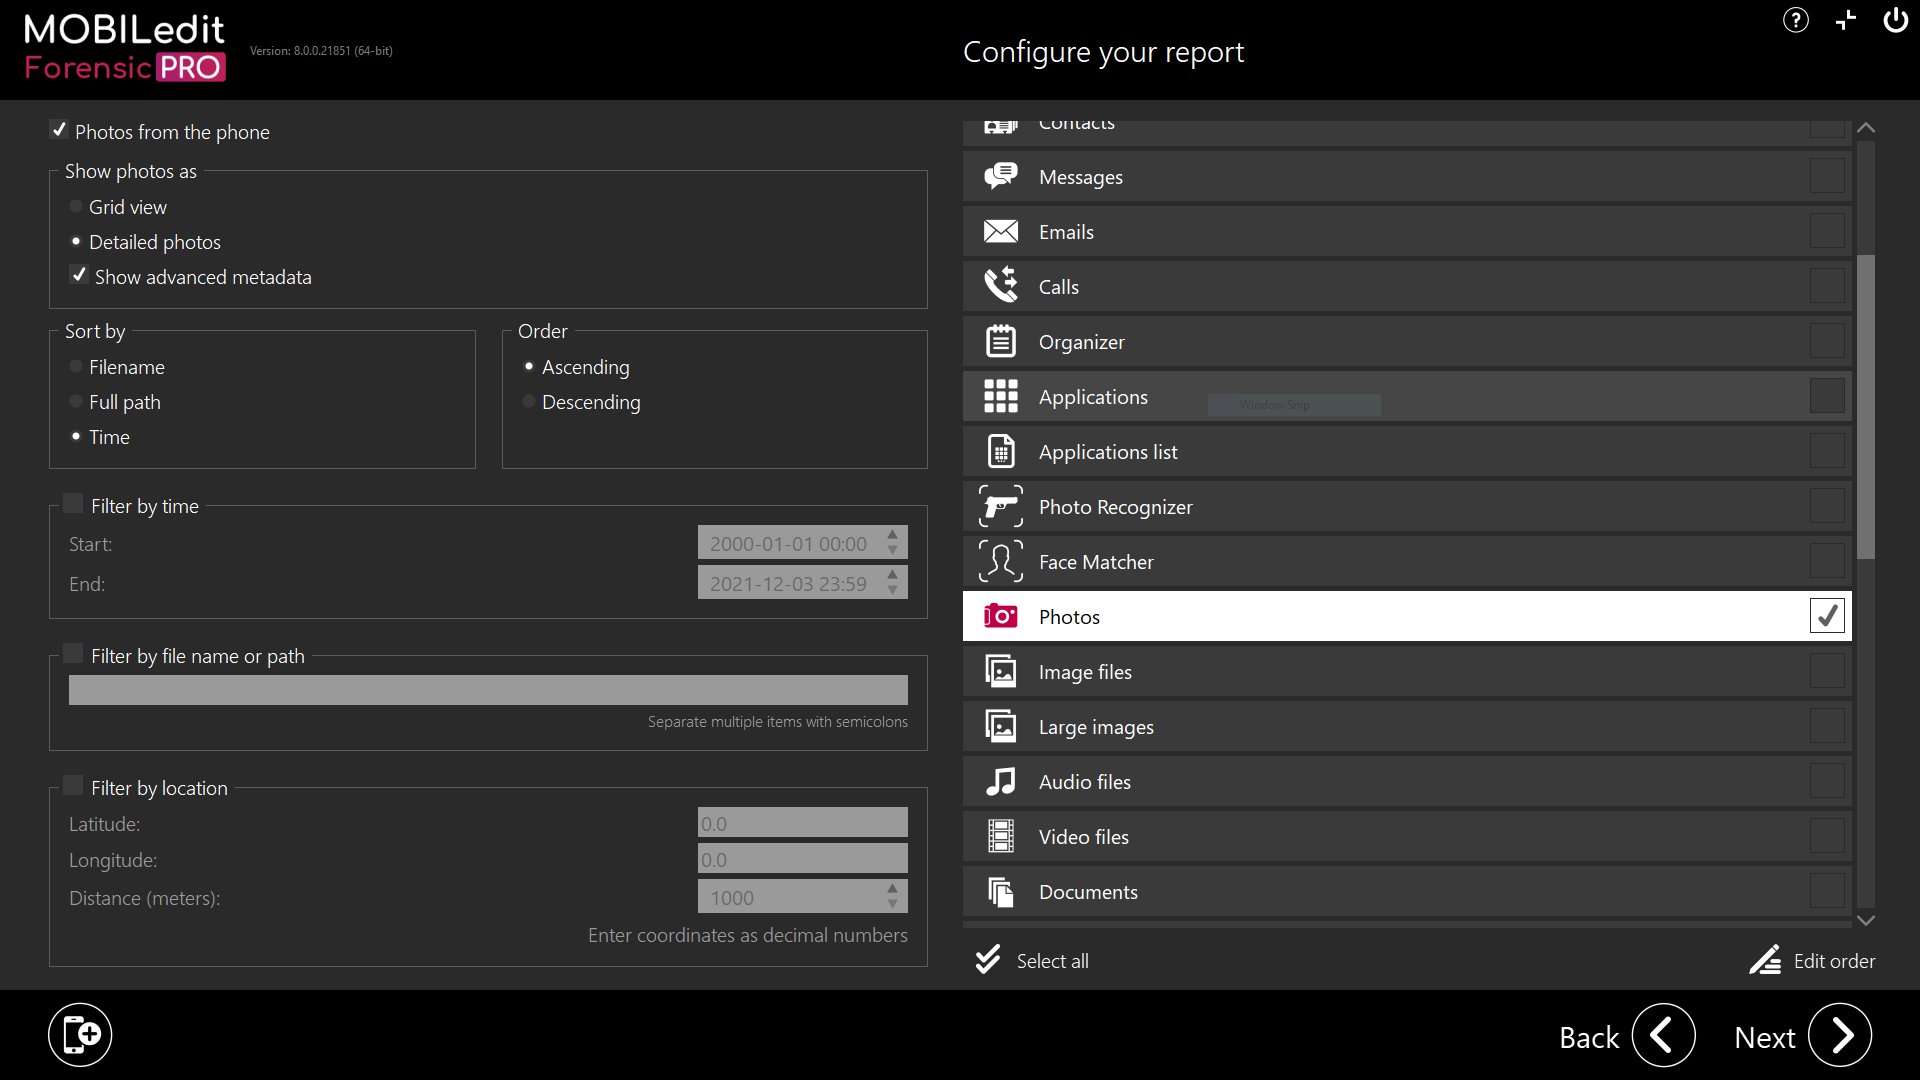
Task: Decrease the Distance meters value
Action: coord(893,905)
